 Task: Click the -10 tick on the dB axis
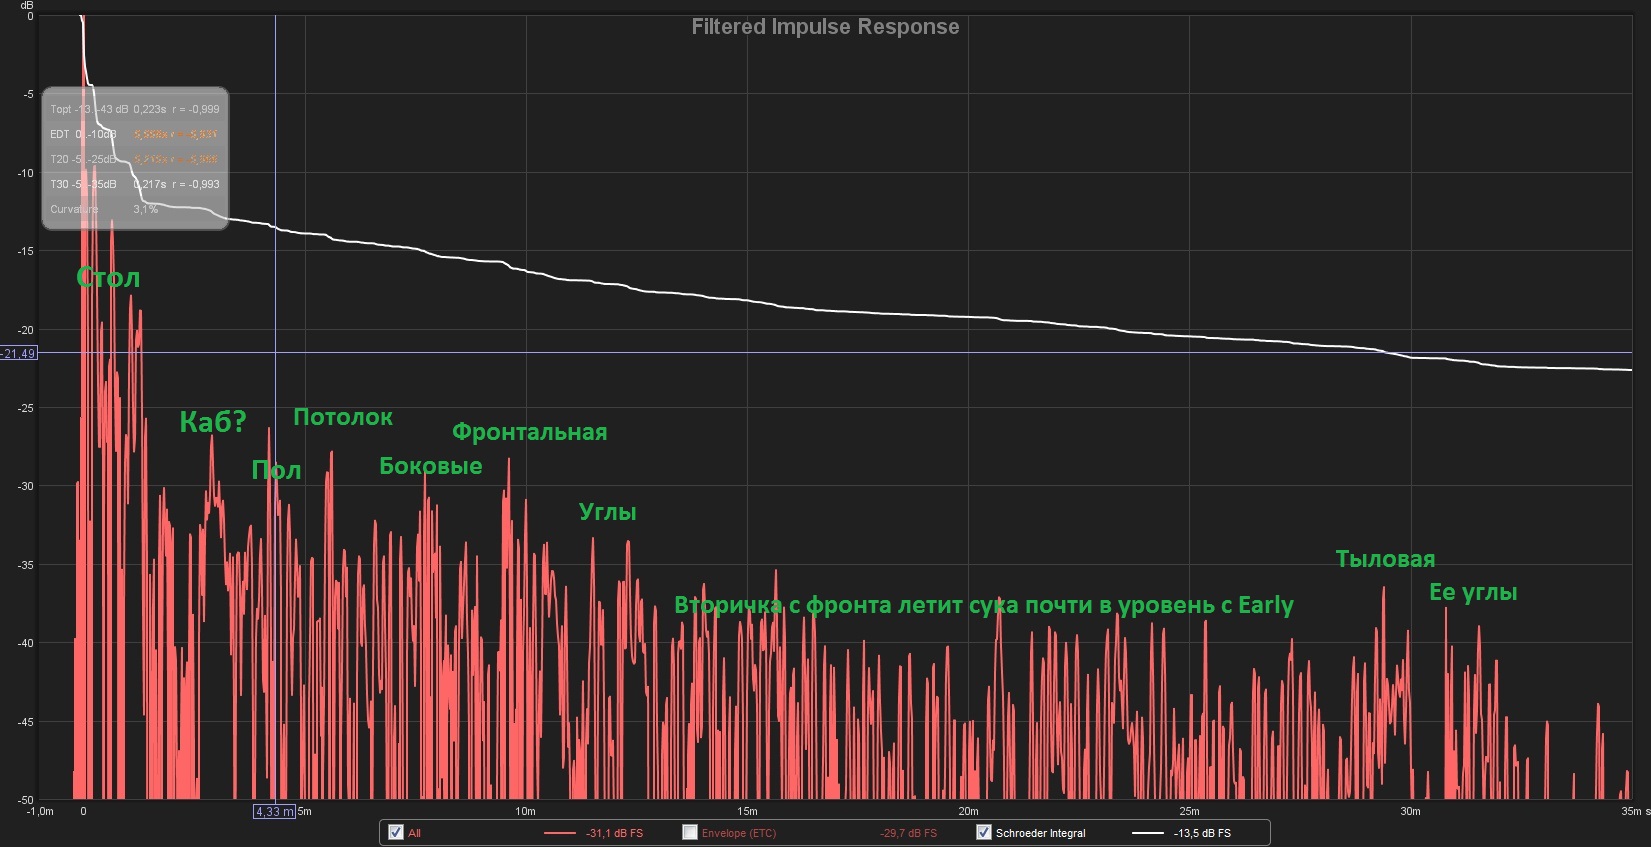point(25,173)
